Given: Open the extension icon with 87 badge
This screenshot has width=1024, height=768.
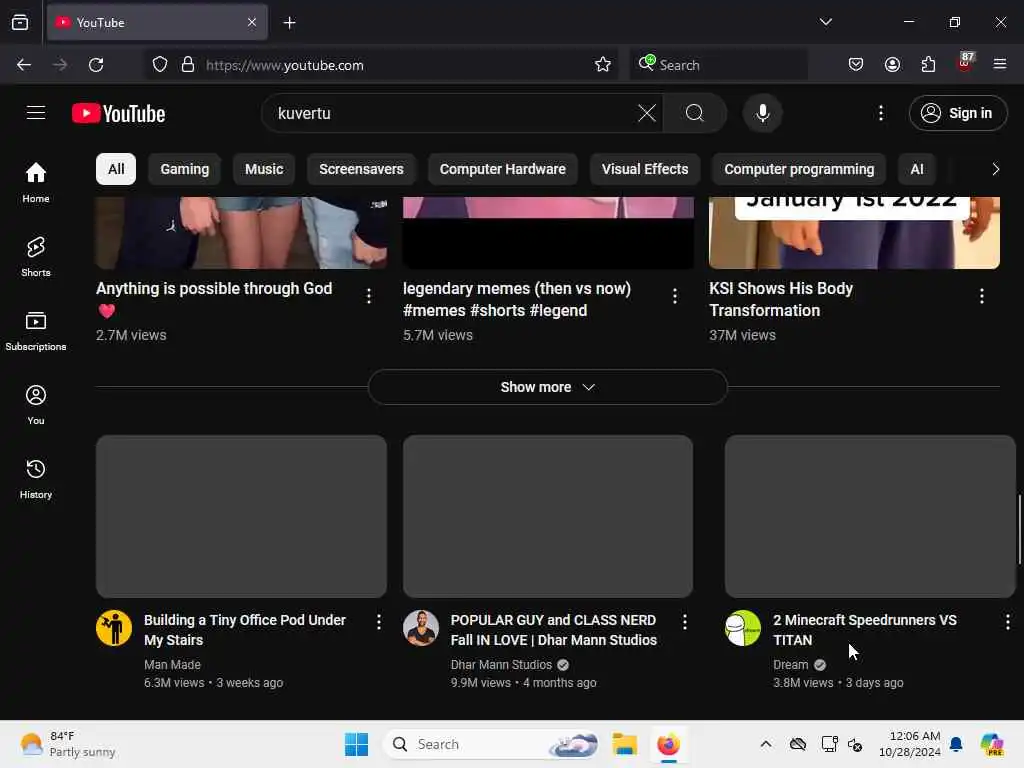Looking at the screenshot, I should click(965, 63).
